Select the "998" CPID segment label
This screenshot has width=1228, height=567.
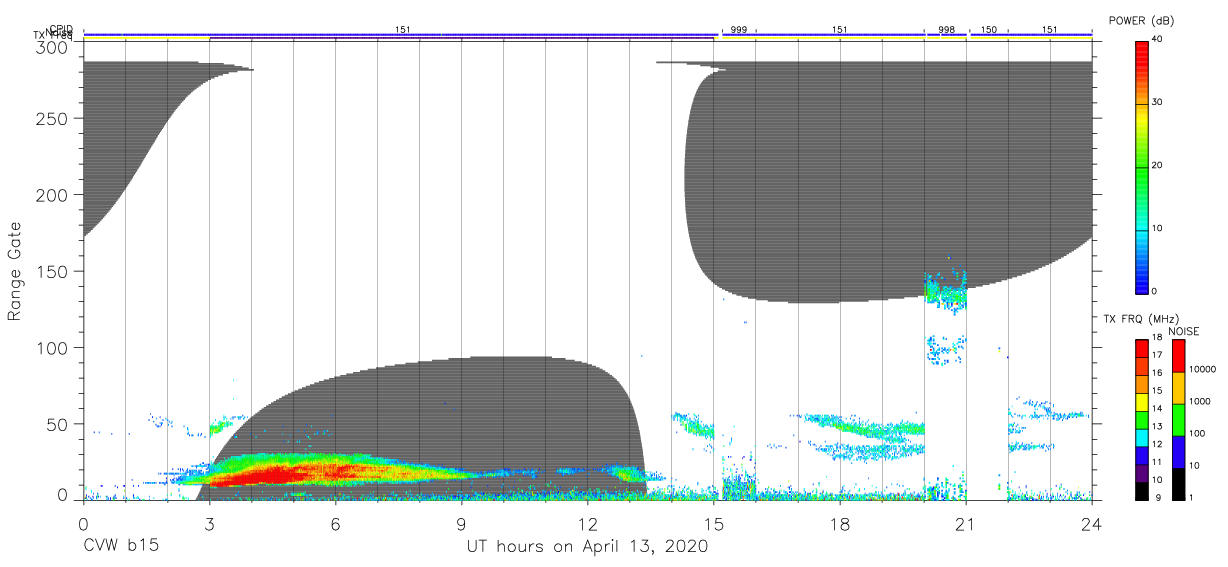946,30
